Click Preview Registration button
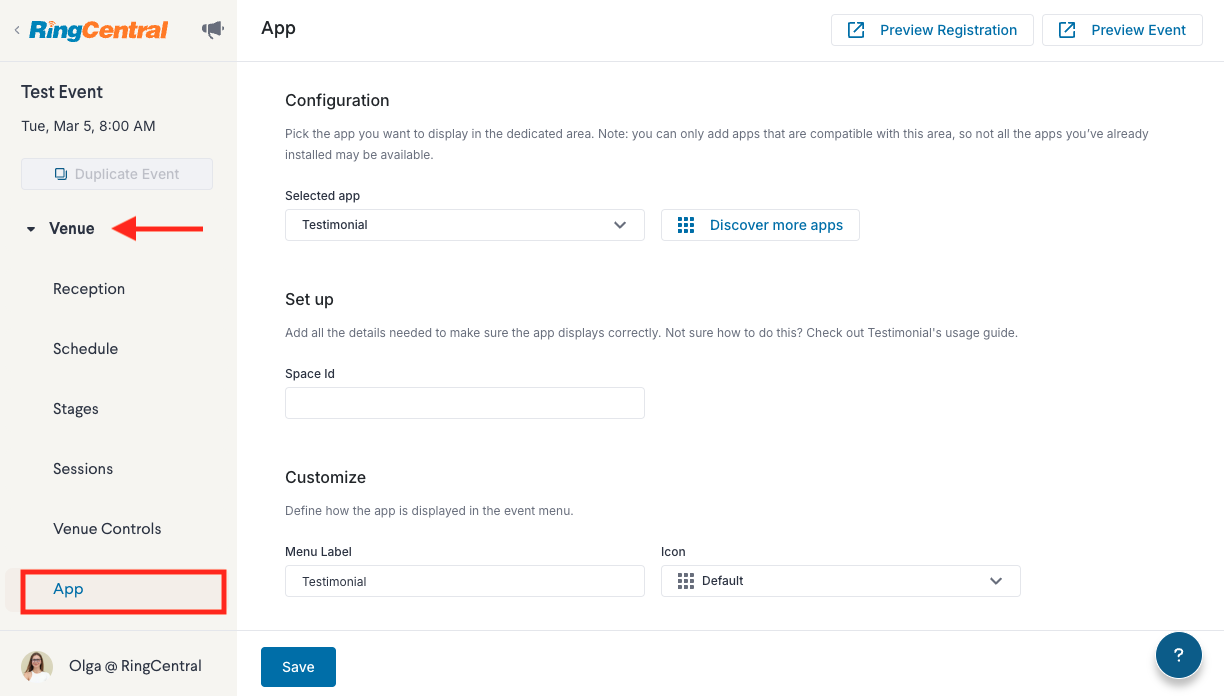The height and width of the screenshot is (696, 1224). (932, 30)
